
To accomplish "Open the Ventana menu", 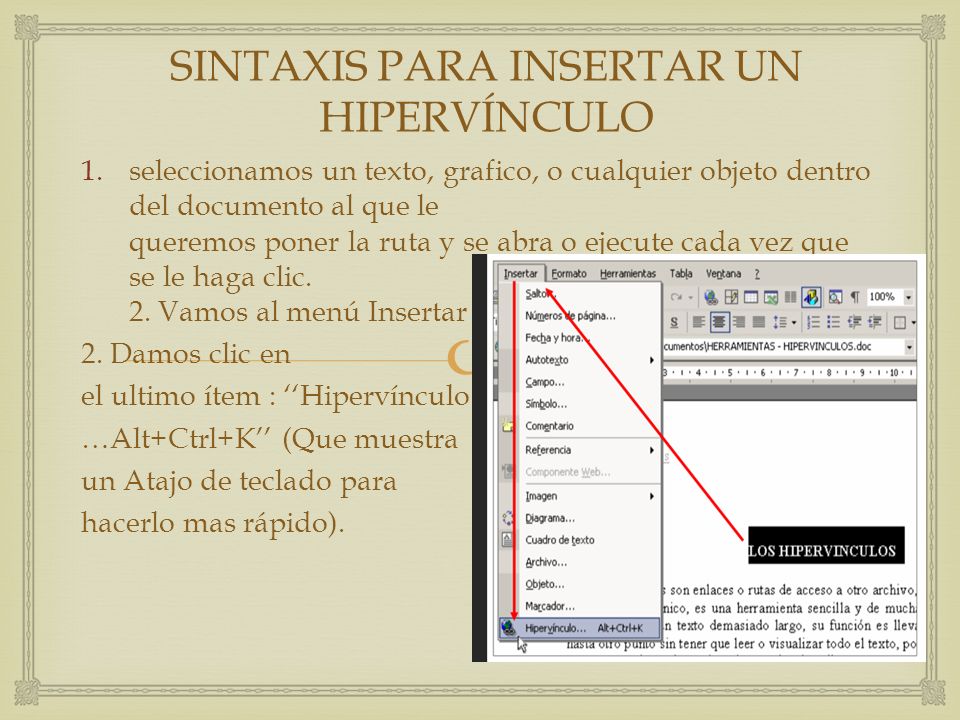I will pyautogui.click(x=723, y=274).
